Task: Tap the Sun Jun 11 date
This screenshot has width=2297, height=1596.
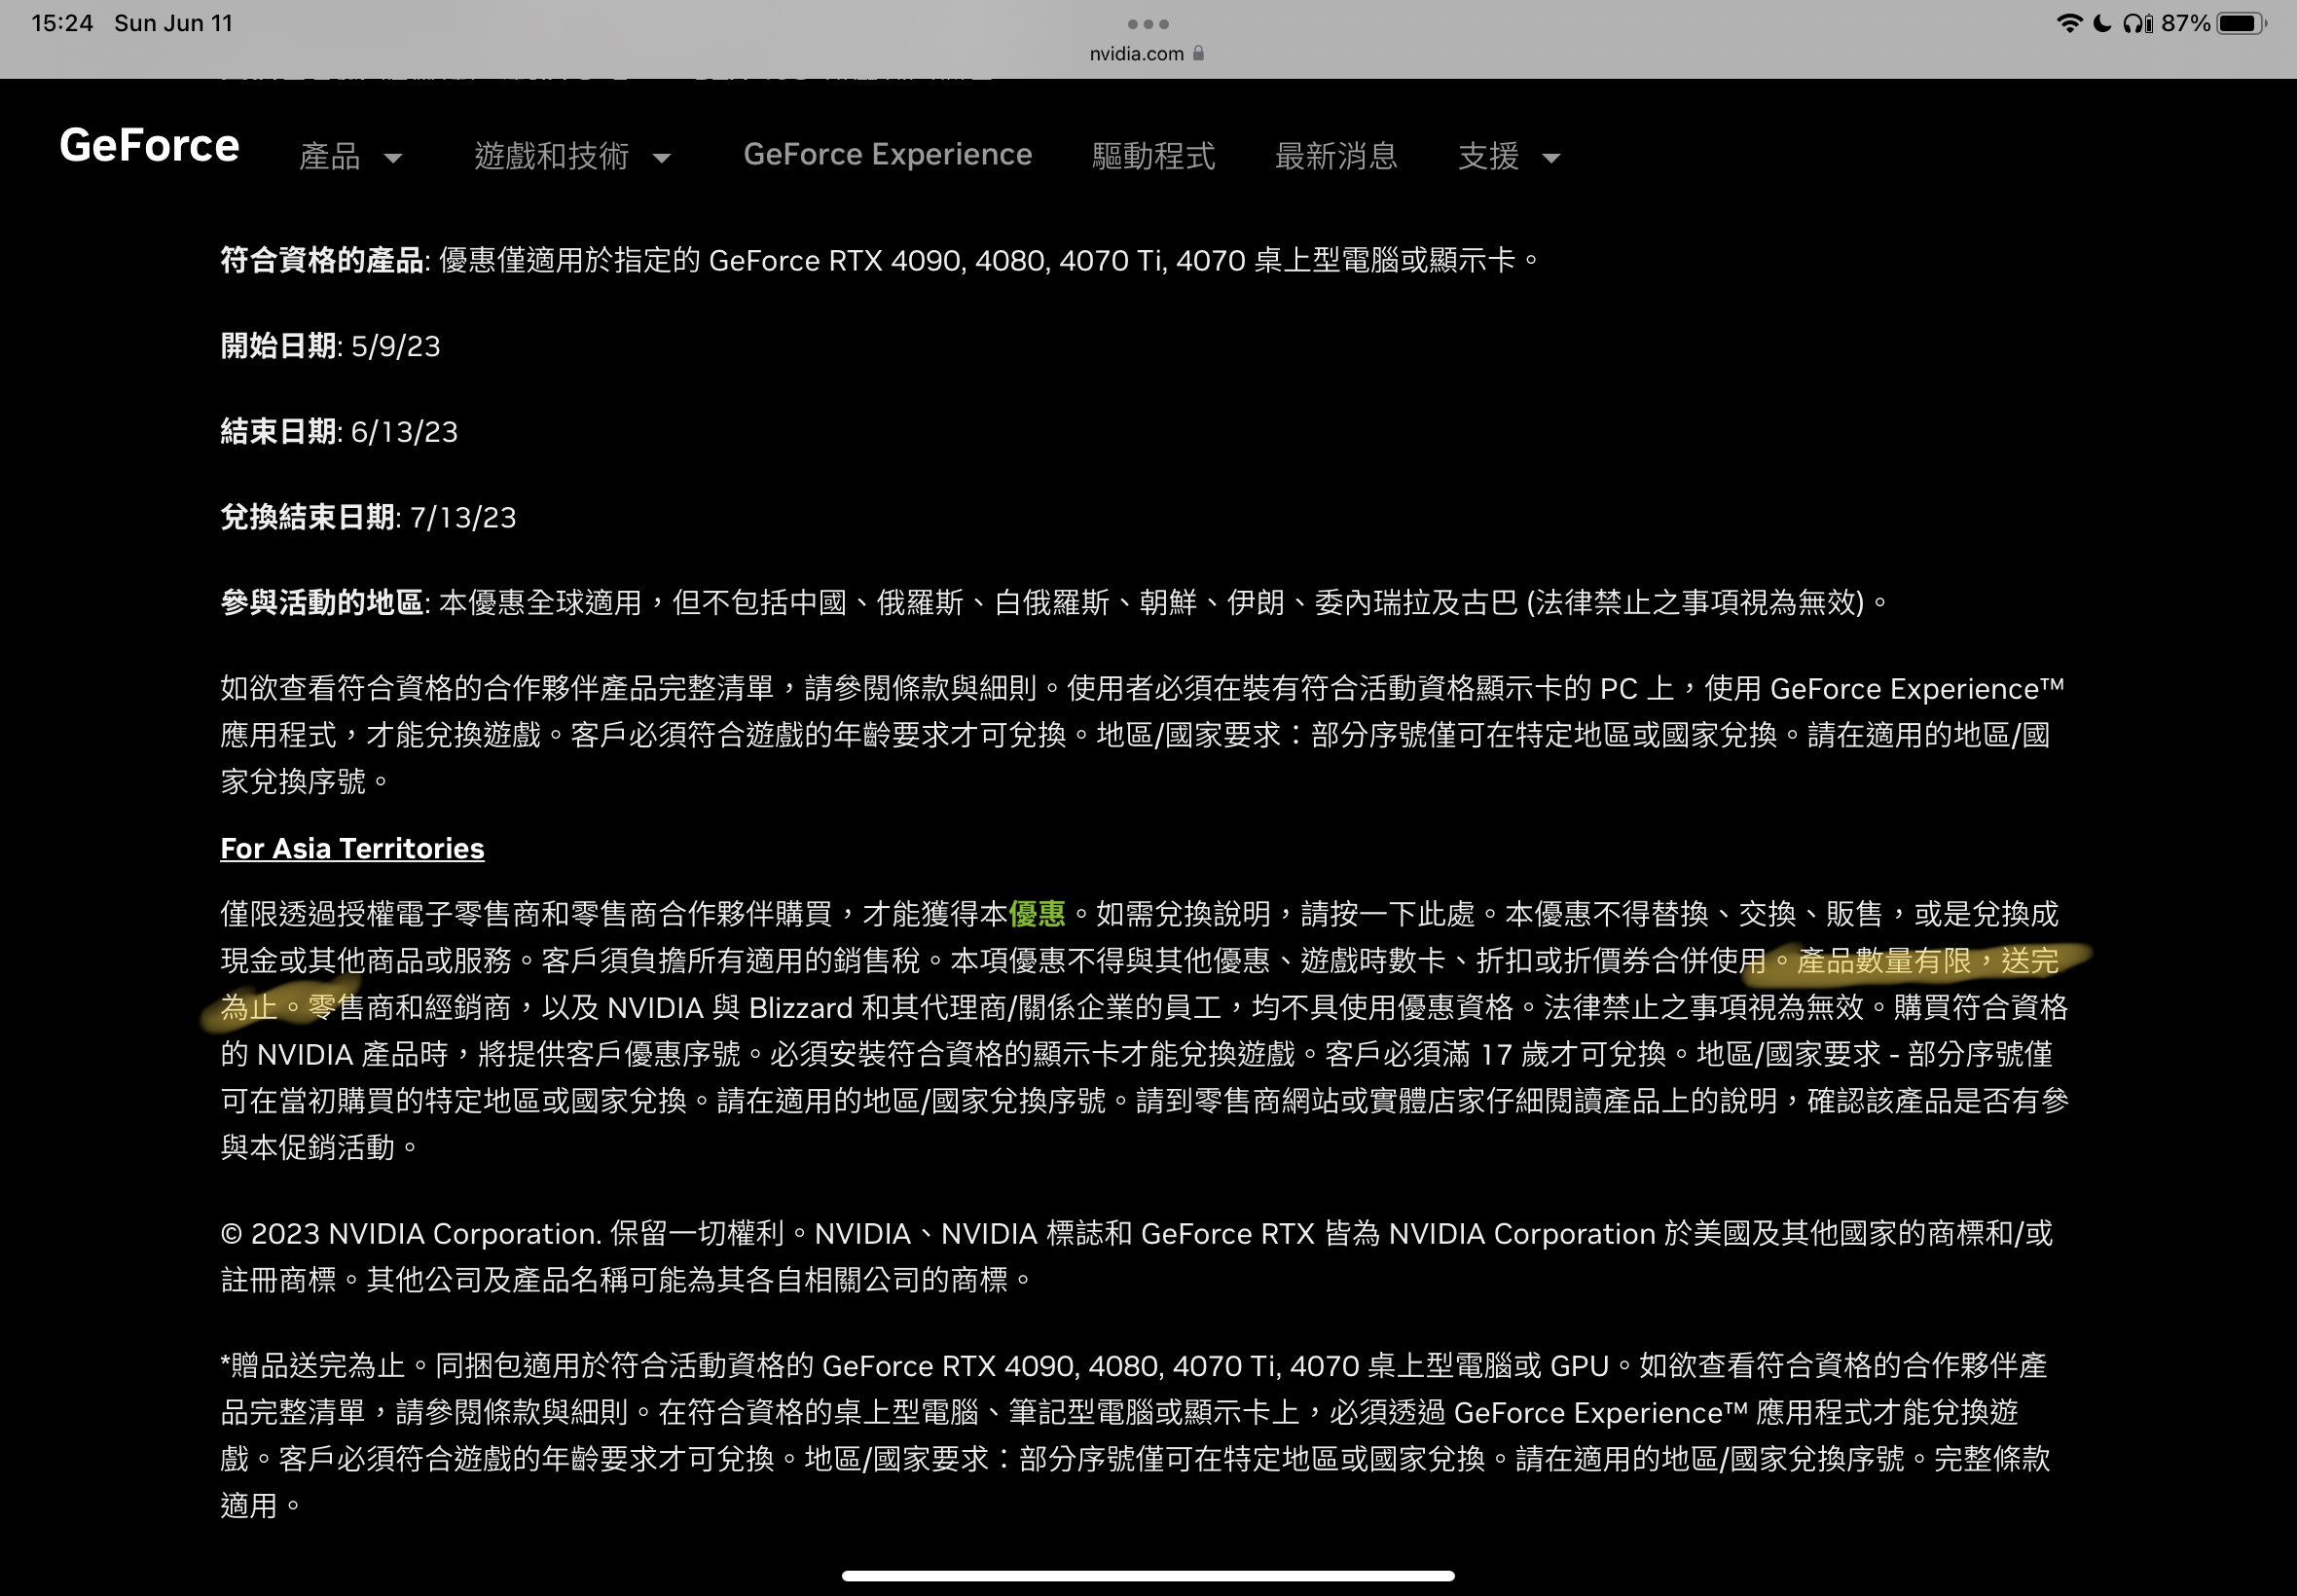Action: [173, 23]
